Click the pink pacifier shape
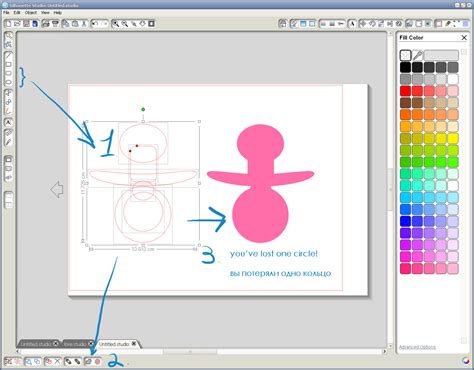The height and width of the screenshot is (370, 474). click(x=260, y=183)
